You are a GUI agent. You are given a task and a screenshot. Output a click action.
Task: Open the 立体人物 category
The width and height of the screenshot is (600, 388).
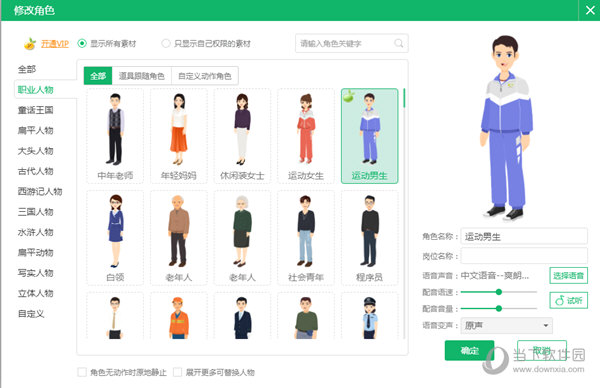click(x=36, y=293)
